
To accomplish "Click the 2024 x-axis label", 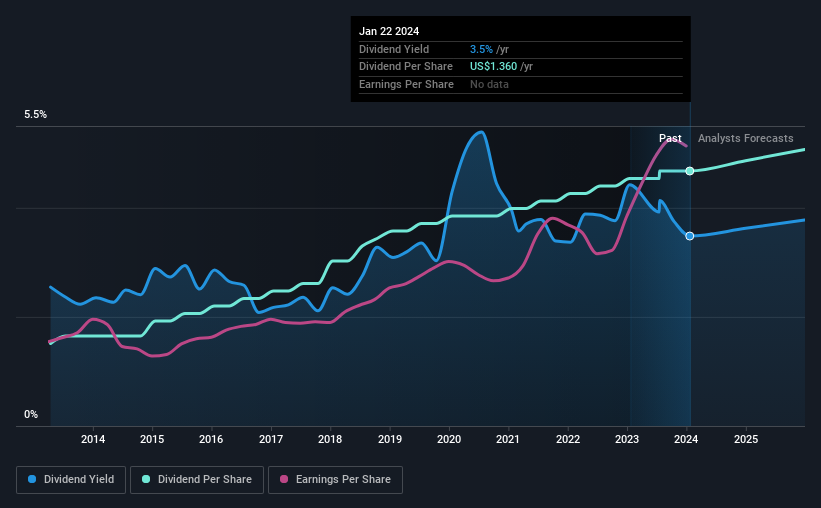I will point(686,439).
